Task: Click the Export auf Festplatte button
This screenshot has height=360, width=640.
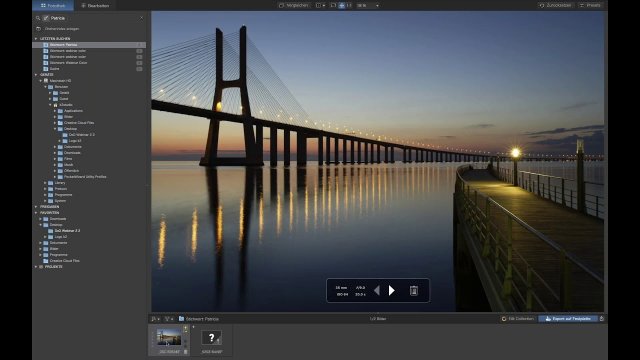Action: click(568, 319)
